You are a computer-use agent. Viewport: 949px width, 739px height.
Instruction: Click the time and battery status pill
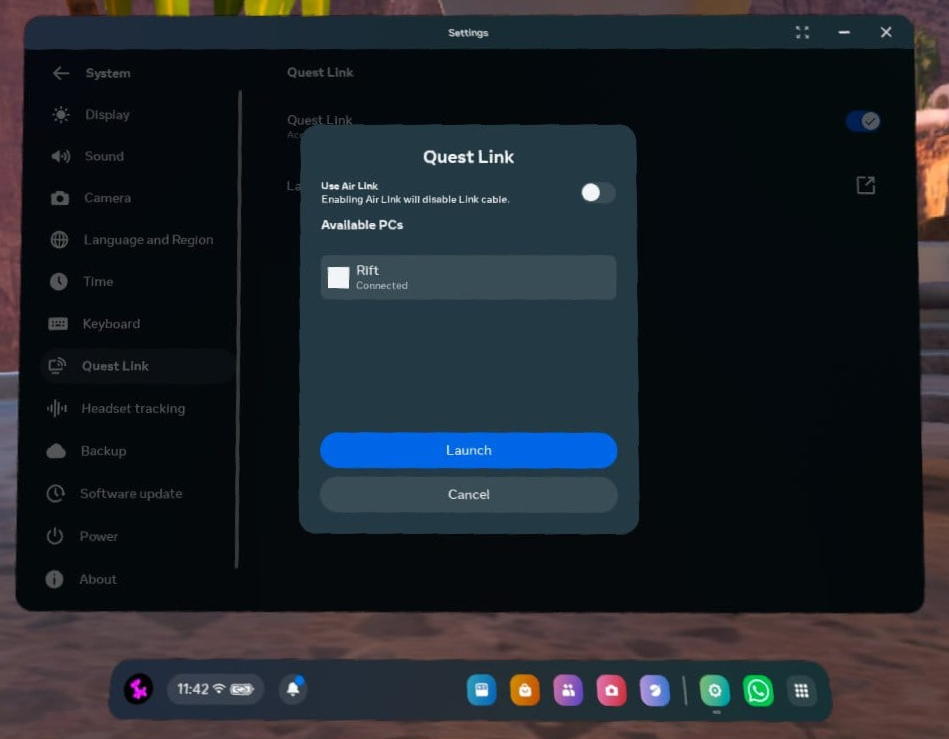(215, 689)
